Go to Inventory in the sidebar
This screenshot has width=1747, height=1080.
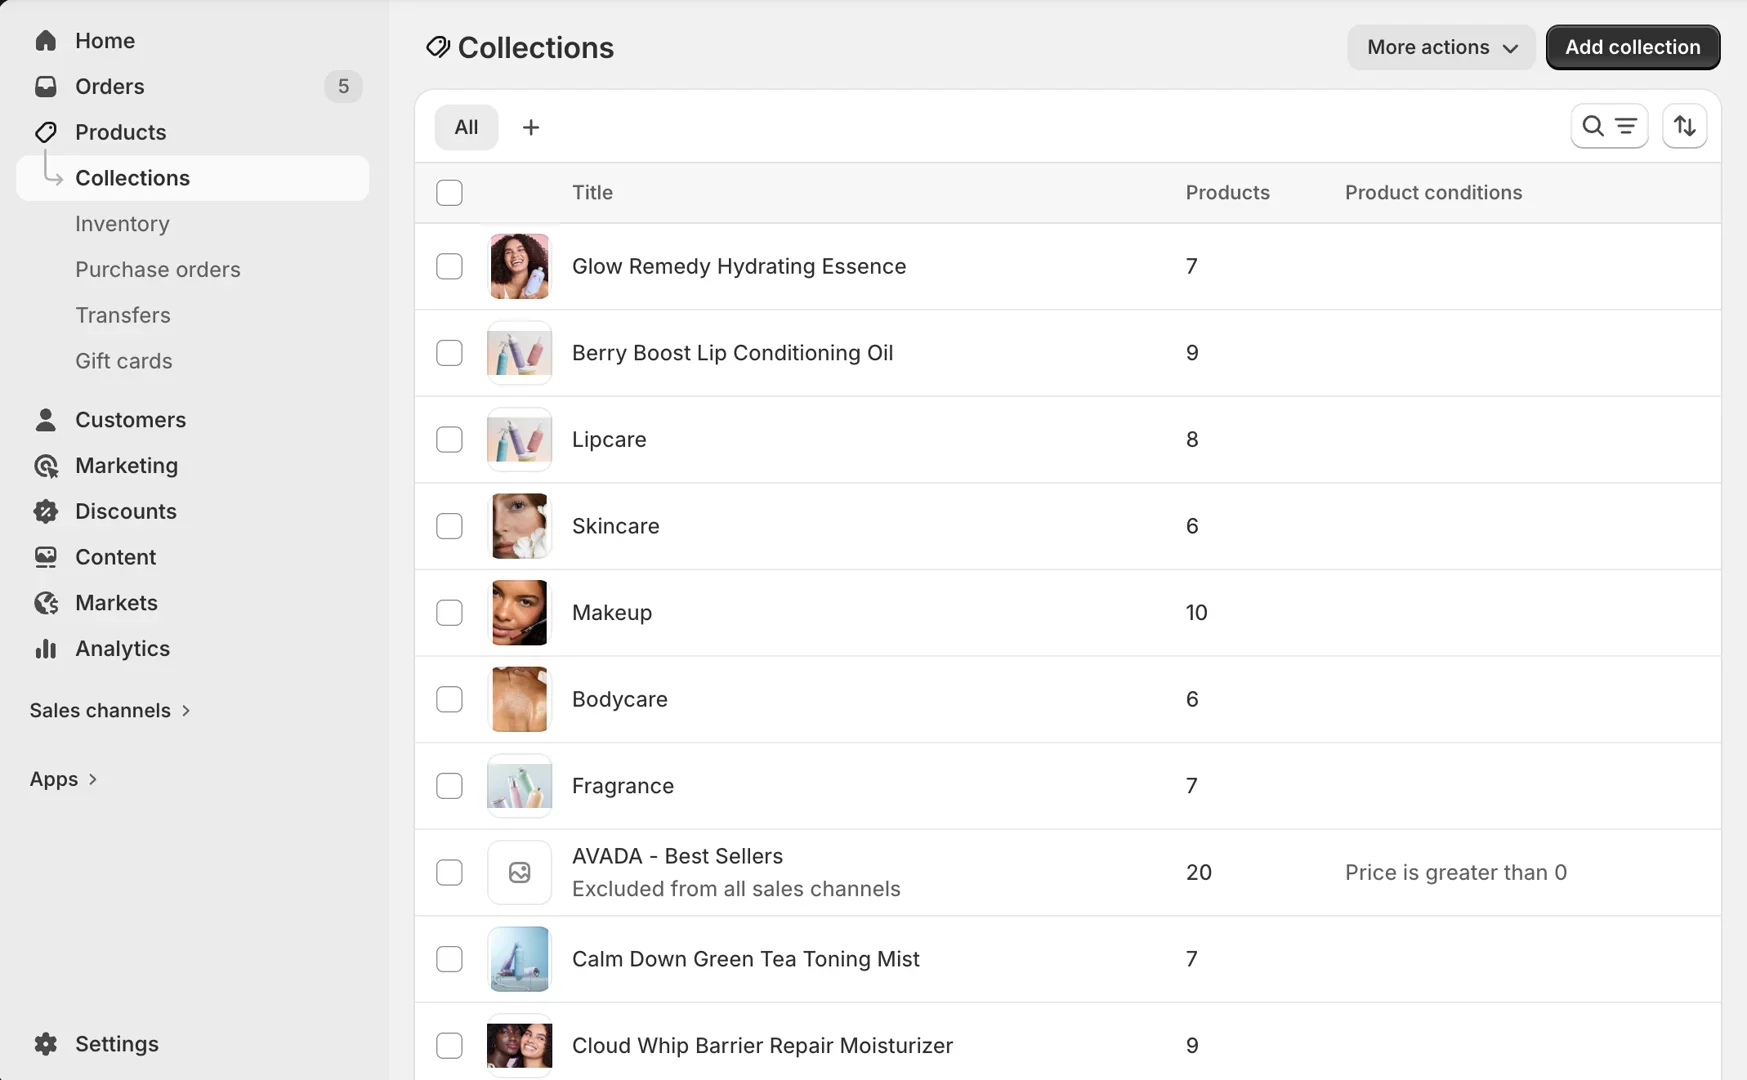[x=122, y=224]
